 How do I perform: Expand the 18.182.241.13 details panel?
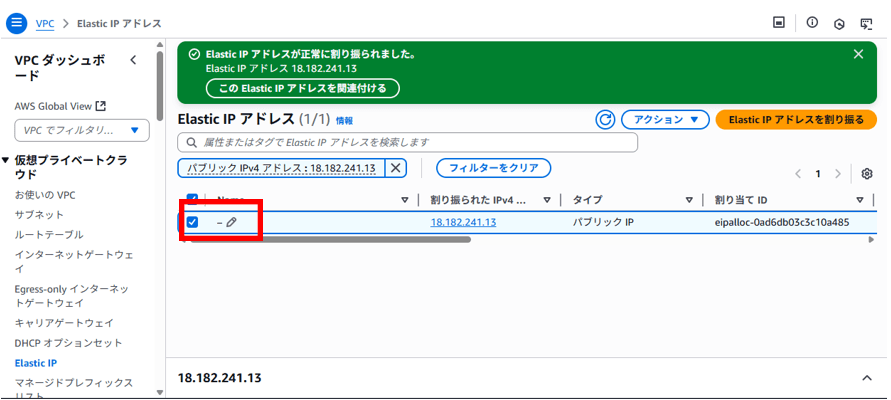pyautogui.click(x=866, y=378)
